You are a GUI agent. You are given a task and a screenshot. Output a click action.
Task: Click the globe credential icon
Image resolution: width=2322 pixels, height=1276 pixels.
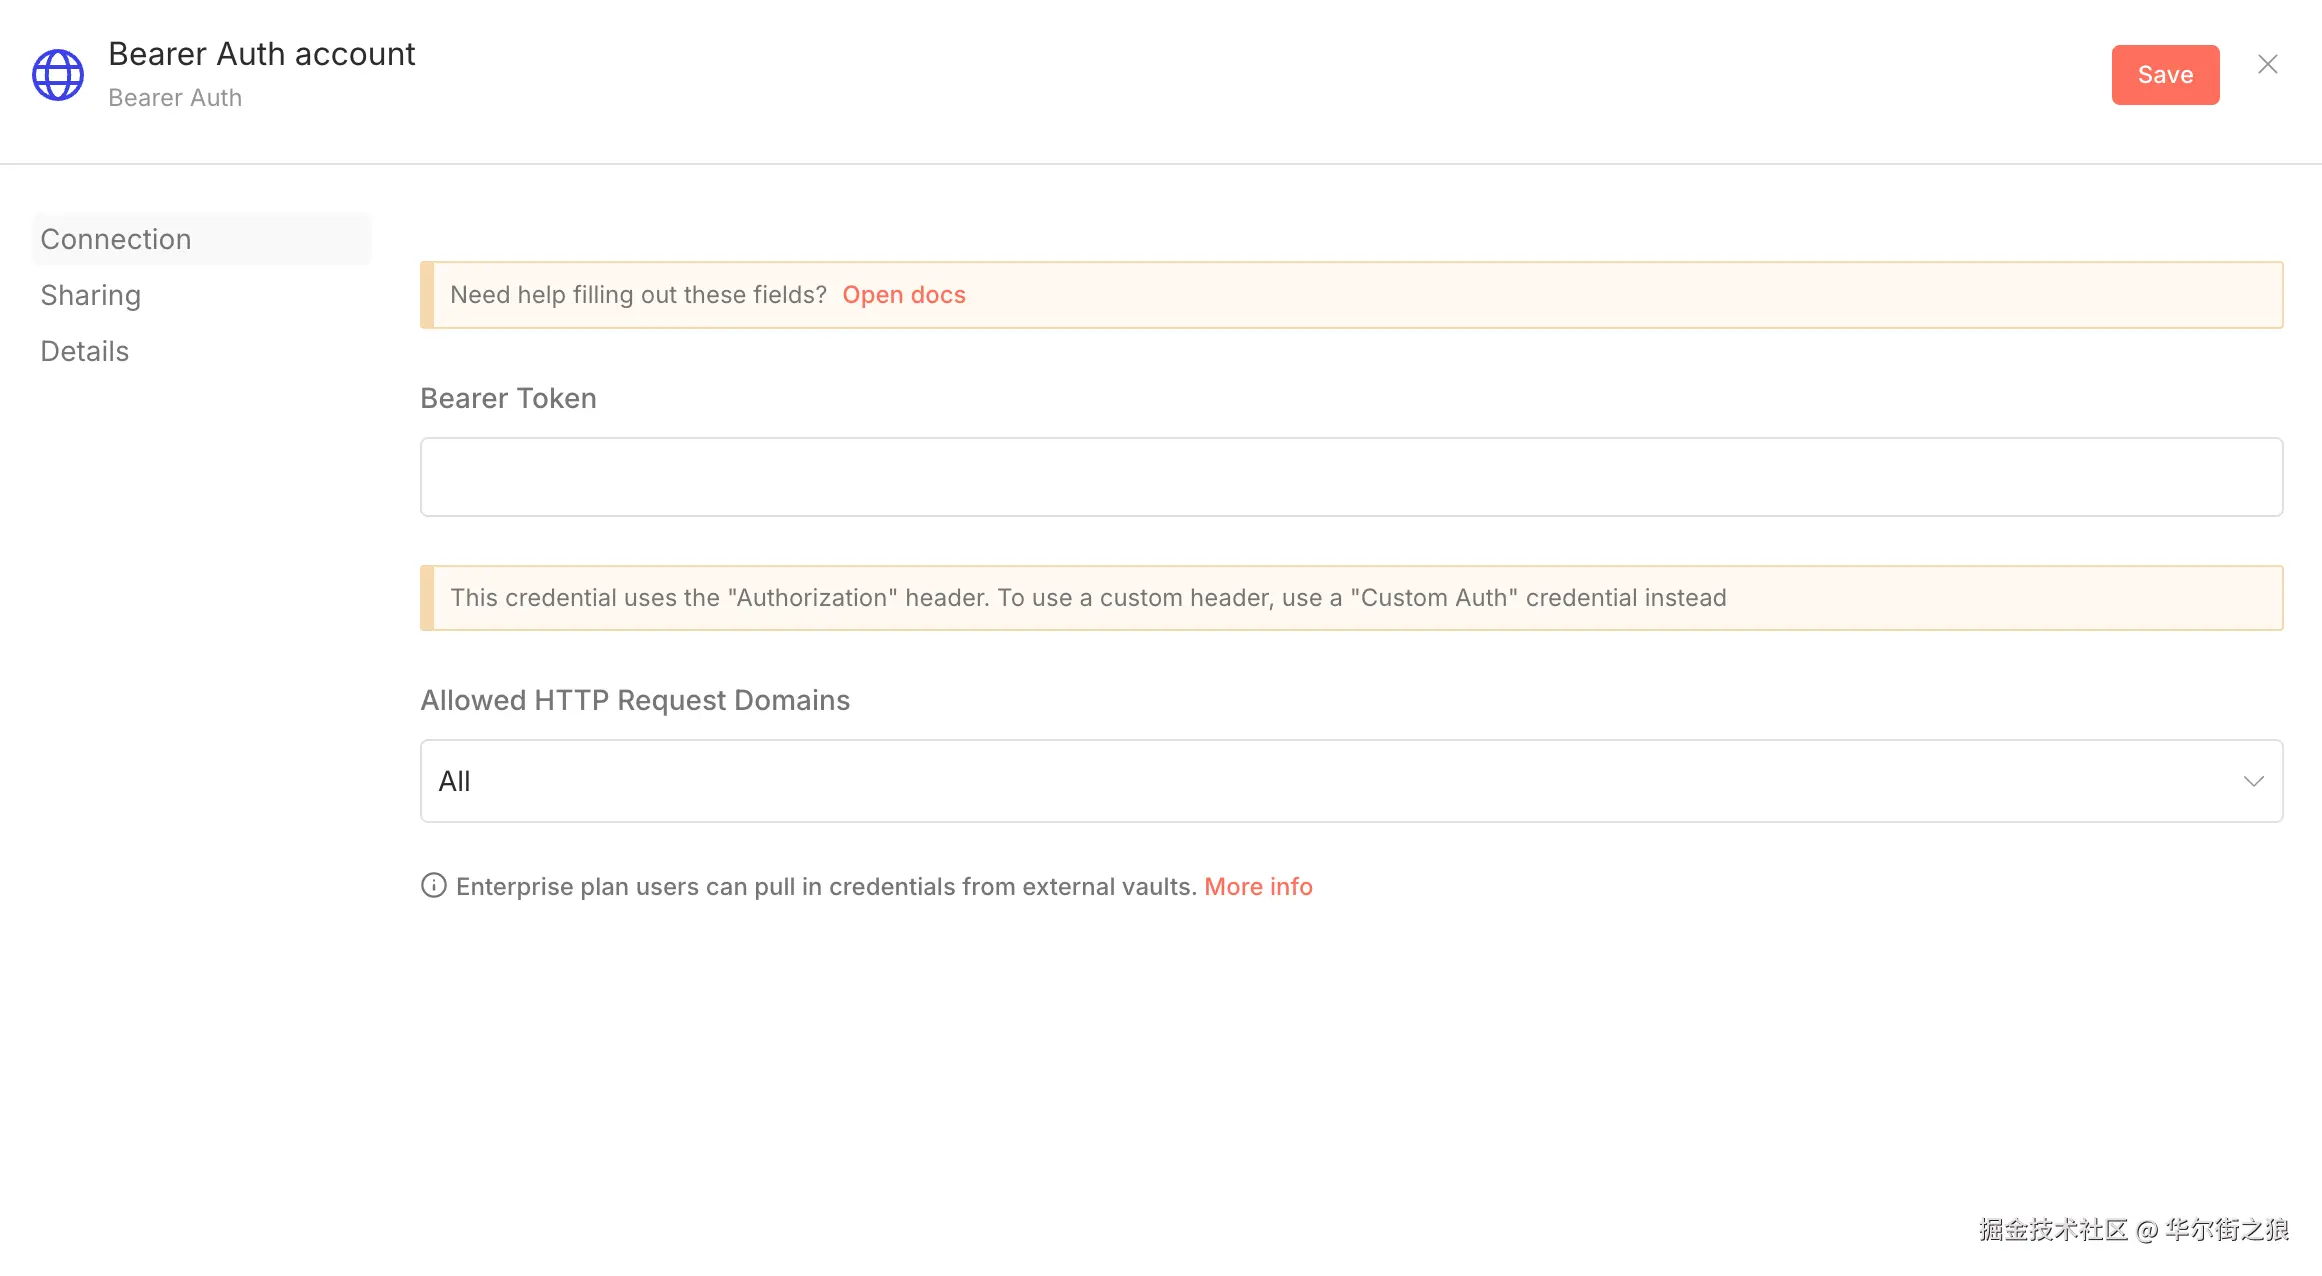(x=58, y=75)
